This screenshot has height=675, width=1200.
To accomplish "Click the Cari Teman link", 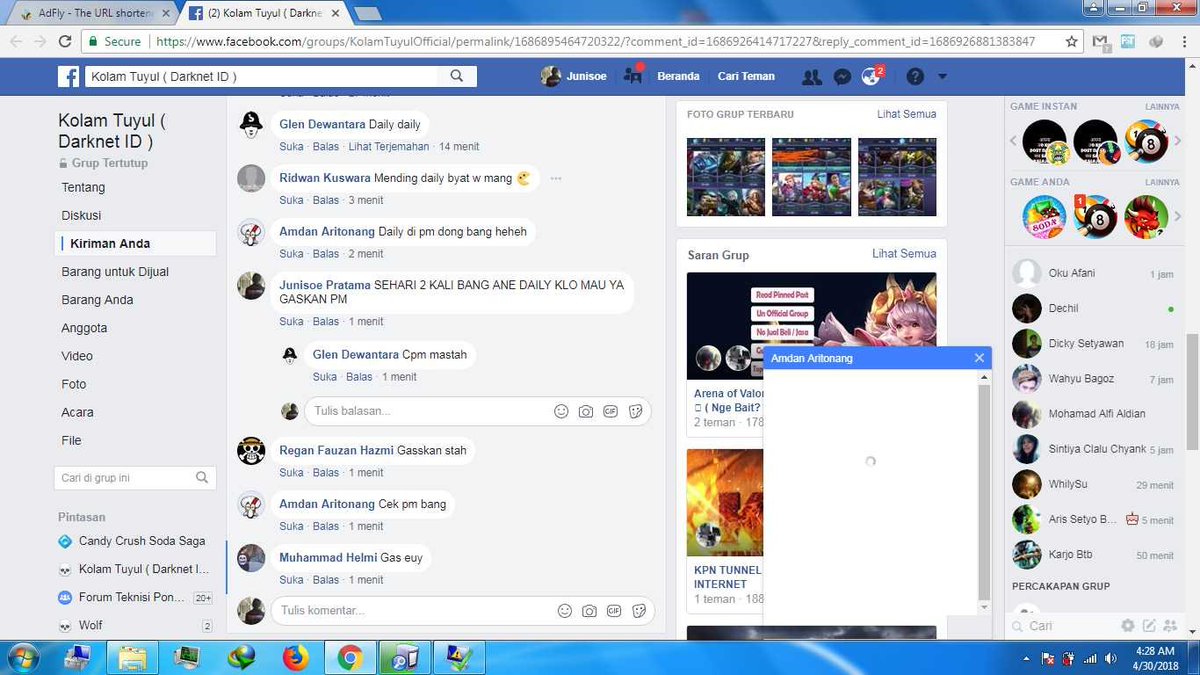I will [x=746, y=77].
